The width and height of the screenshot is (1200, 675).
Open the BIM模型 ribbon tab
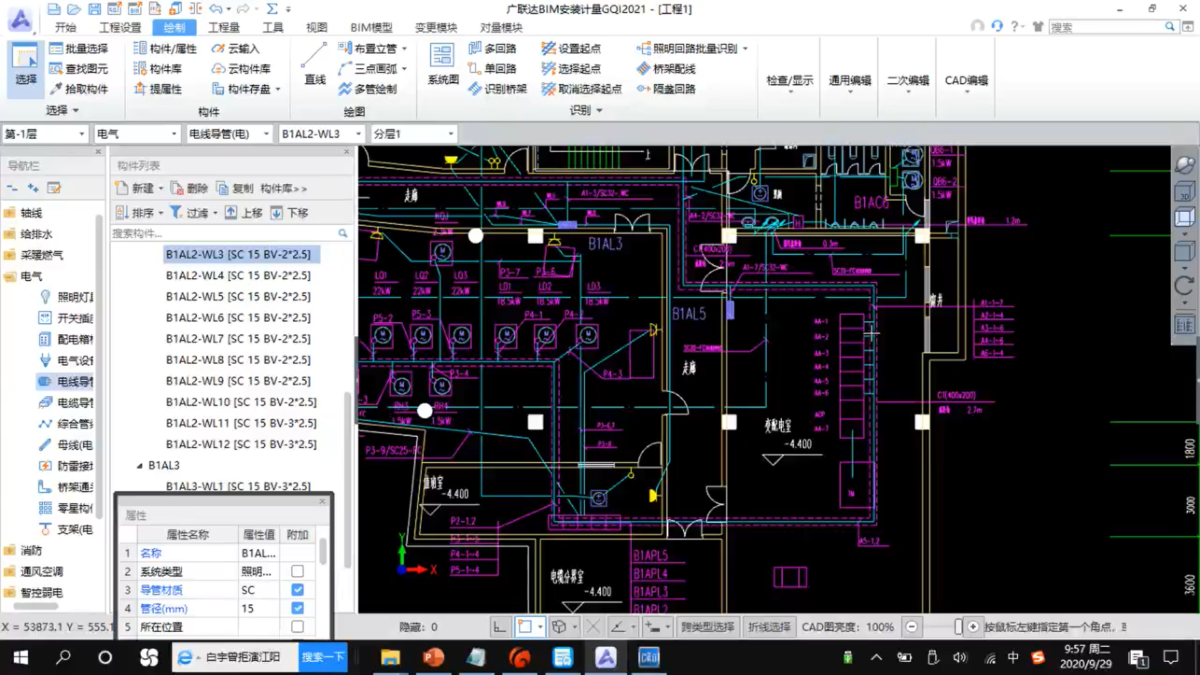click(371, 28)
